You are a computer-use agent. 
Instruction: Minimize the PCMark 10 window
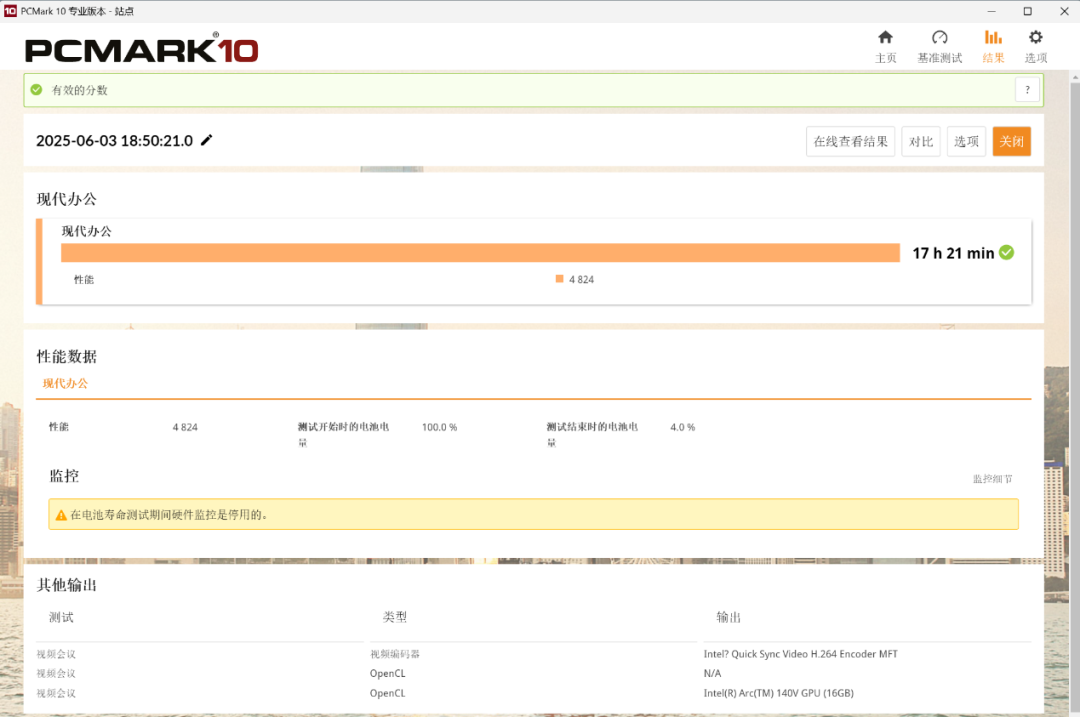pos(991,11)
